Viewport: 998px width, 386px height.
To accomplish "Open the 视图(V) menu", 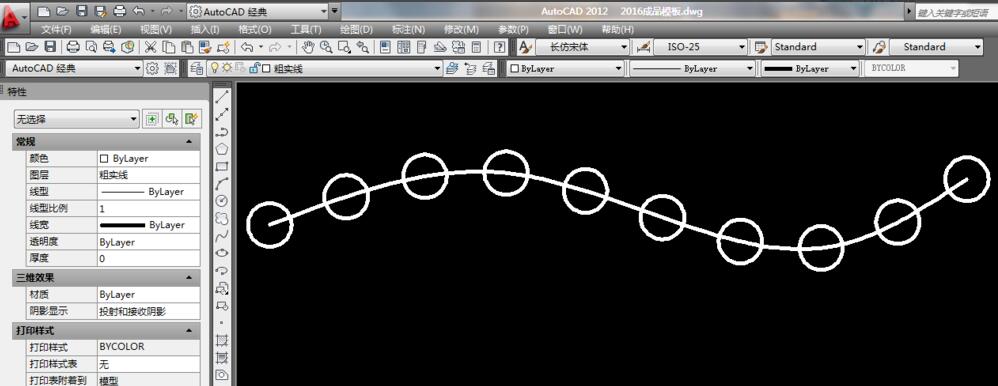I will point(156,29).
